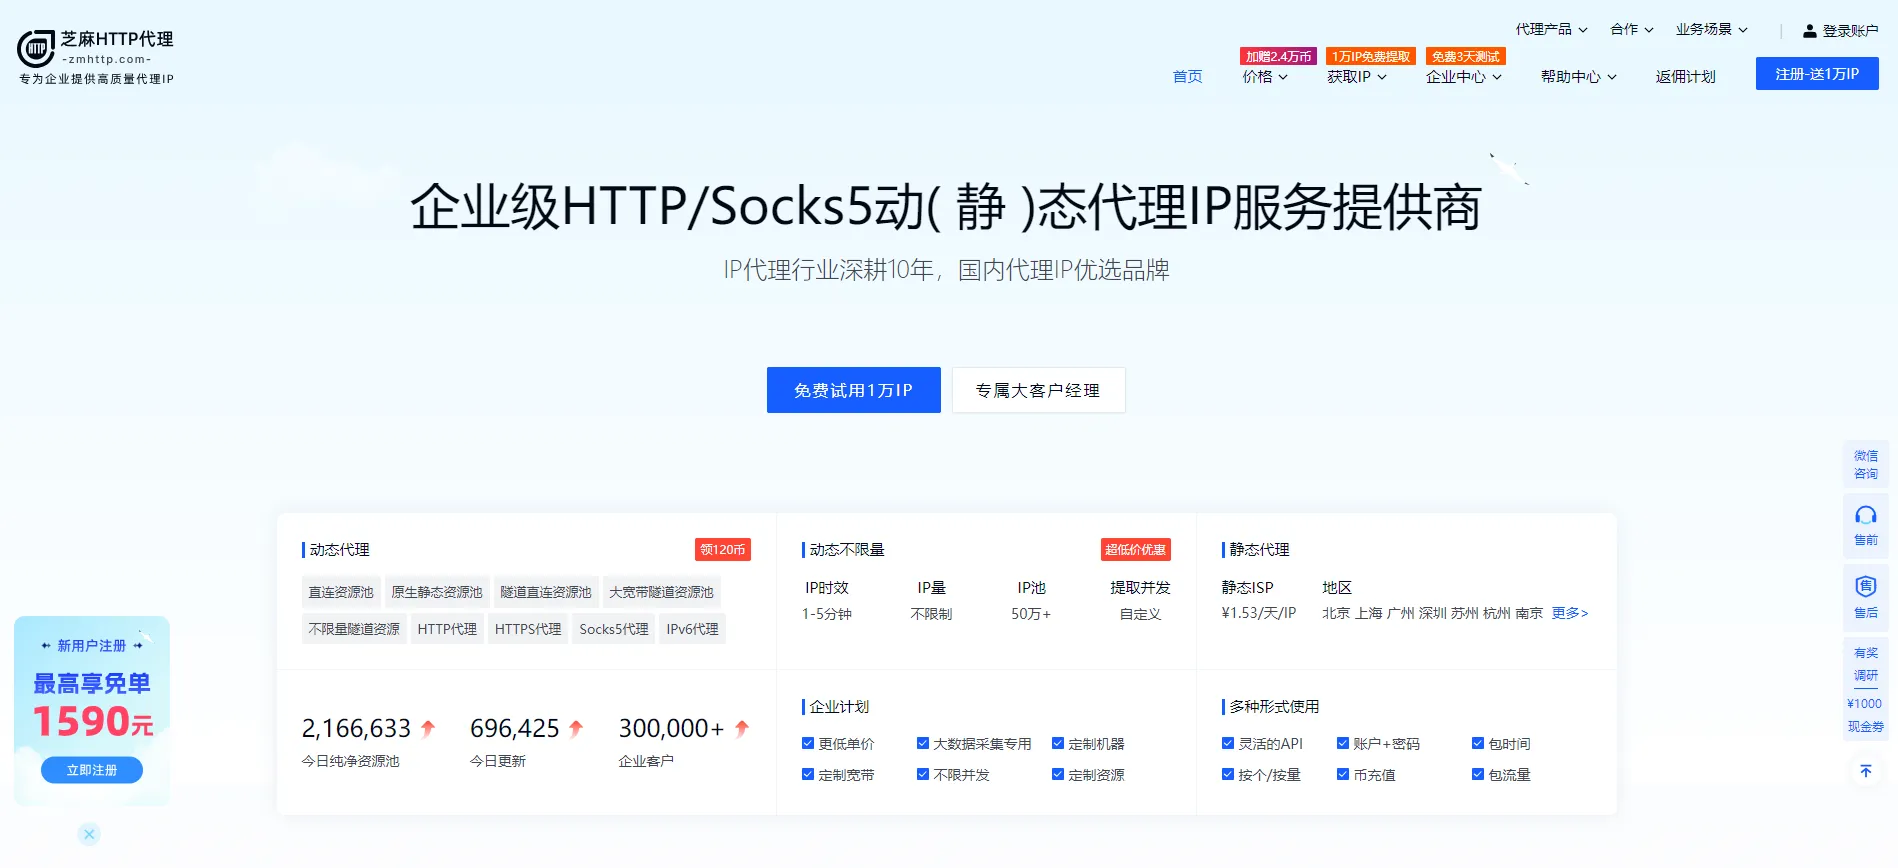Click 登录账户 link
This screenshot has height=868, width=1898.
coord(1850,31)
